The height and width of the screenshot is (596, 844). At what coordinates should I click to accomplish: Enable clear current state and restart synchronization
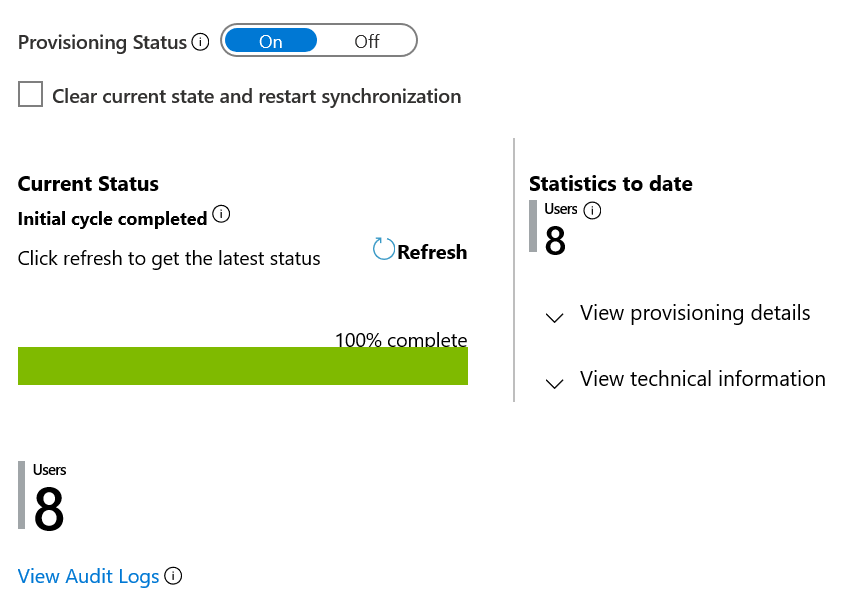point(30,94)
